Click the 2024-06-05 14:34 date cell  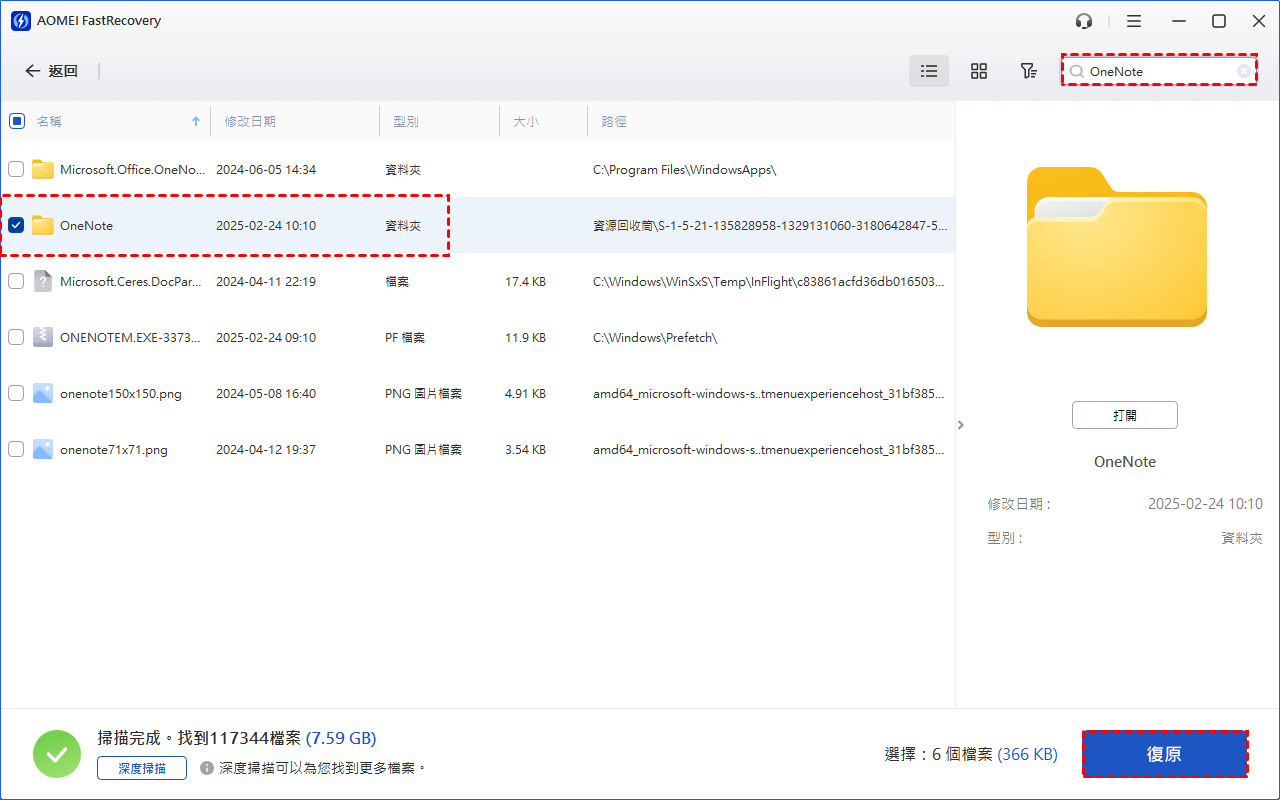click(x=266, y=169)
